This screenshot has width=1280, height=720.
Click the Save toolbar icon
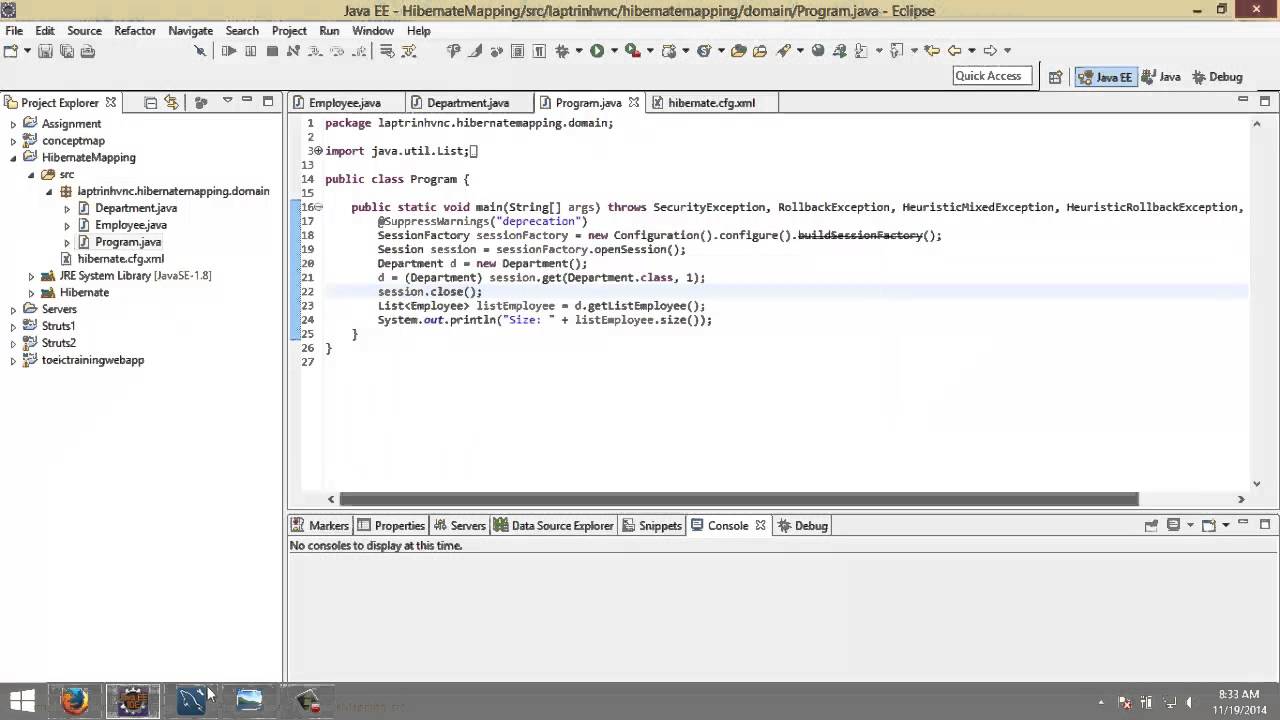click(x=45, y=51)
